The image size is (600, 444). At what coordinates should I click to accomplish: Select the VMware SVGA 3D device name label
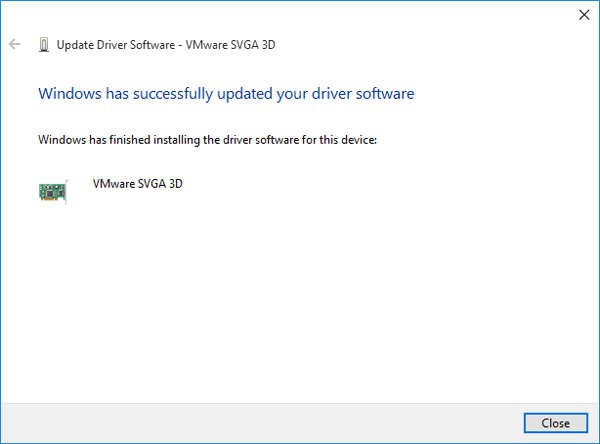pyautogui.click(x=137, y=185)
